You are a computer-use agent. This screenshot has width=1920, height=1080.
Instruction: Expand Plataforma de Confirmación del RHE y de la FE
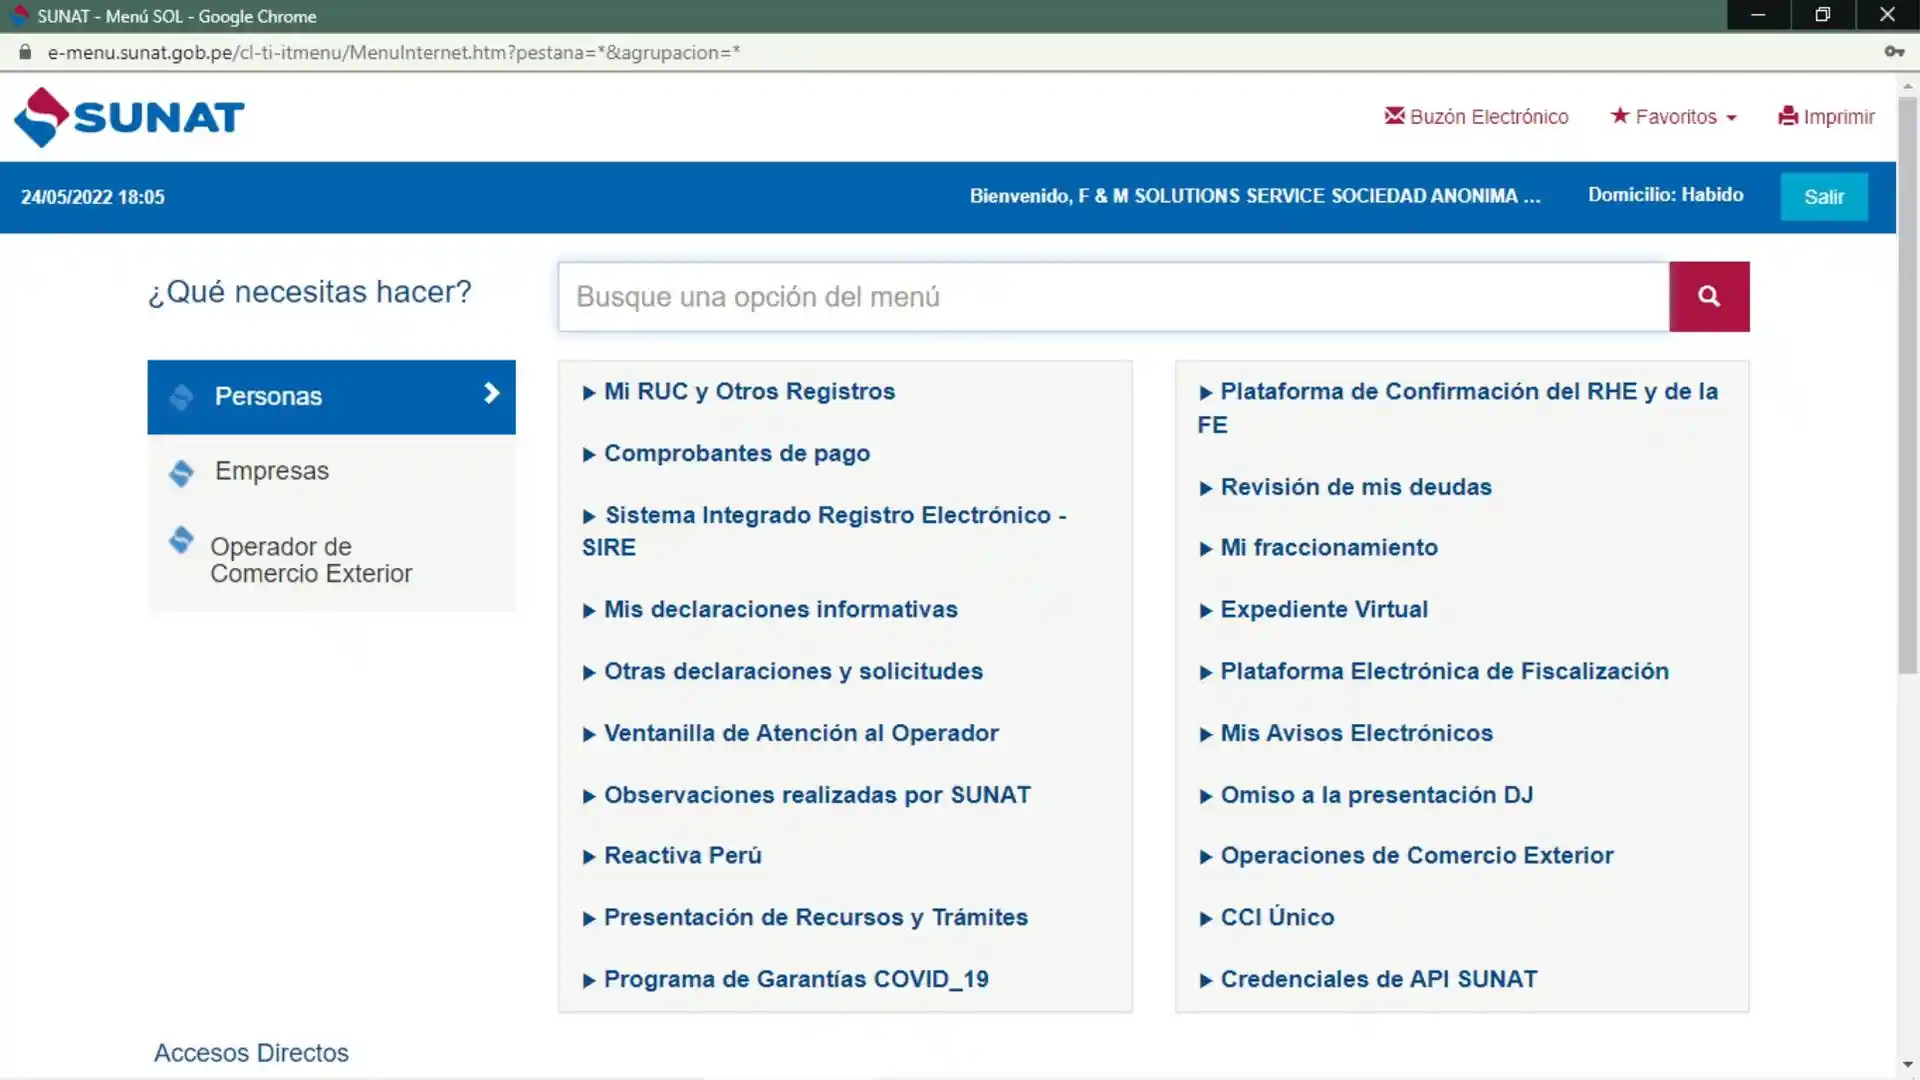1458,408
